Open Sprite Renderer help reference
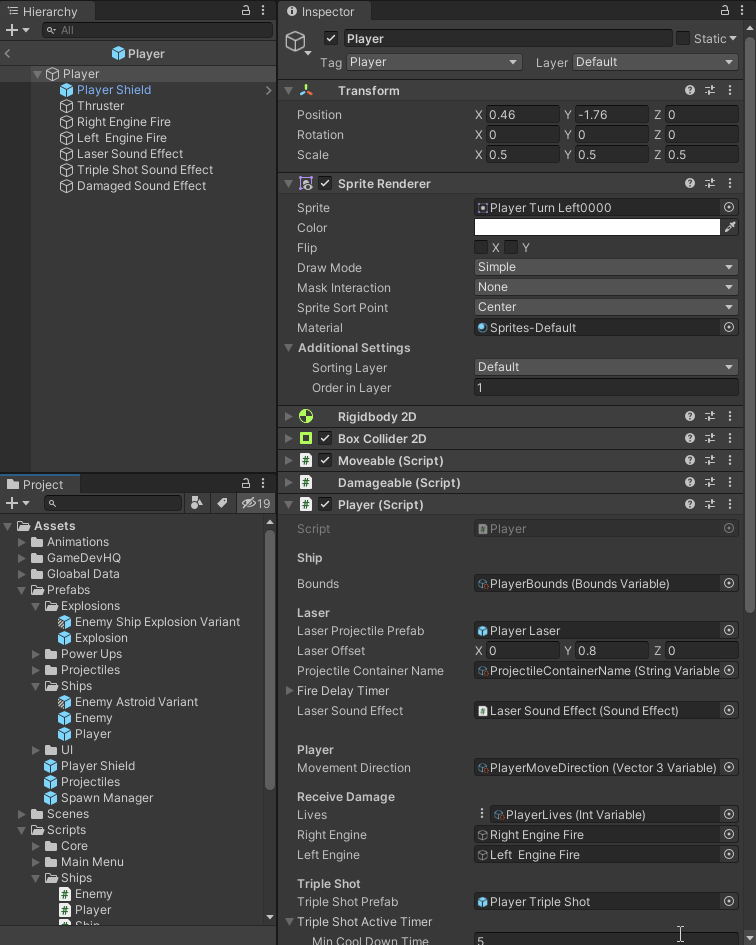This screenshot has width=756, height=945. click(690, 183)
